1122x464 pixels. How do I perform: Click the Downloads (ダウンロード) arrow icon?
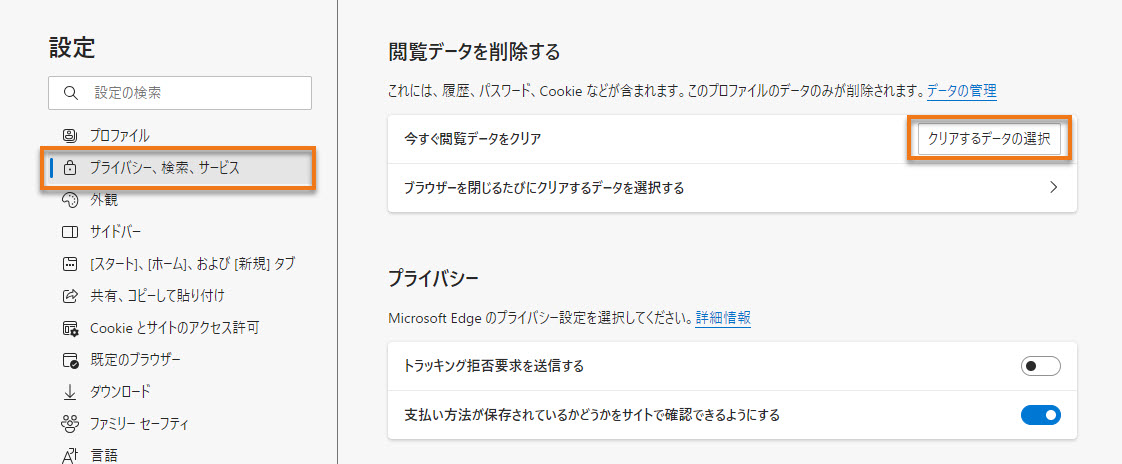point(69,392)
